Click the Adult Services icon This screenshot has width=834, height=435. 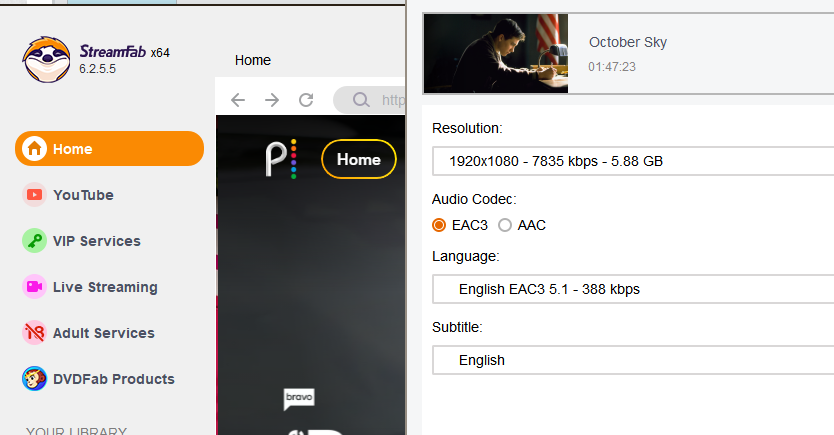tap(35, 333)
